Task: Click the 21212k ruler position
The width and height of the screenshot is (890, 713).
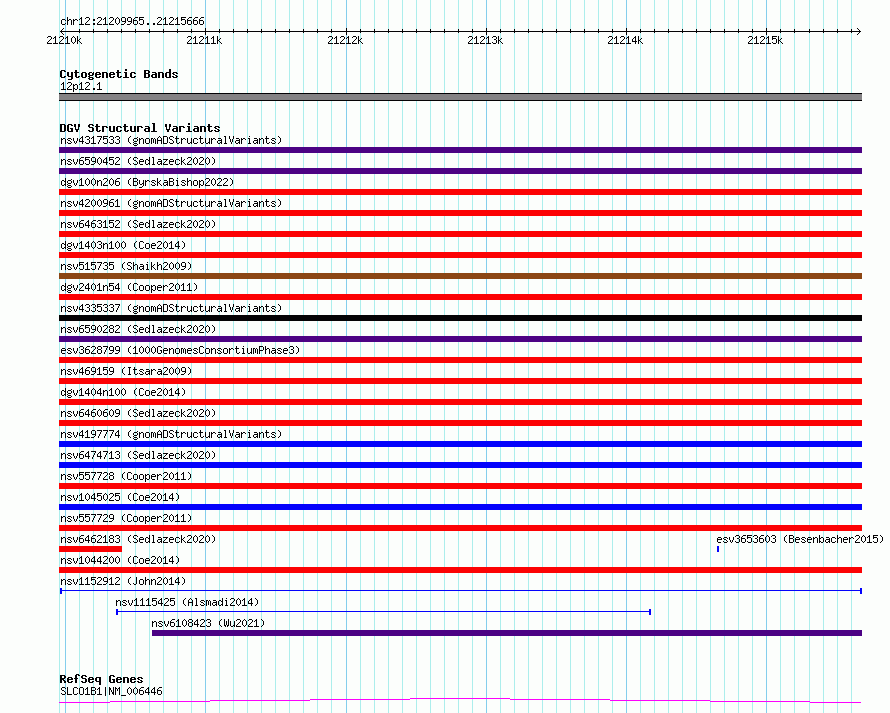Action: tap(345, 40)
